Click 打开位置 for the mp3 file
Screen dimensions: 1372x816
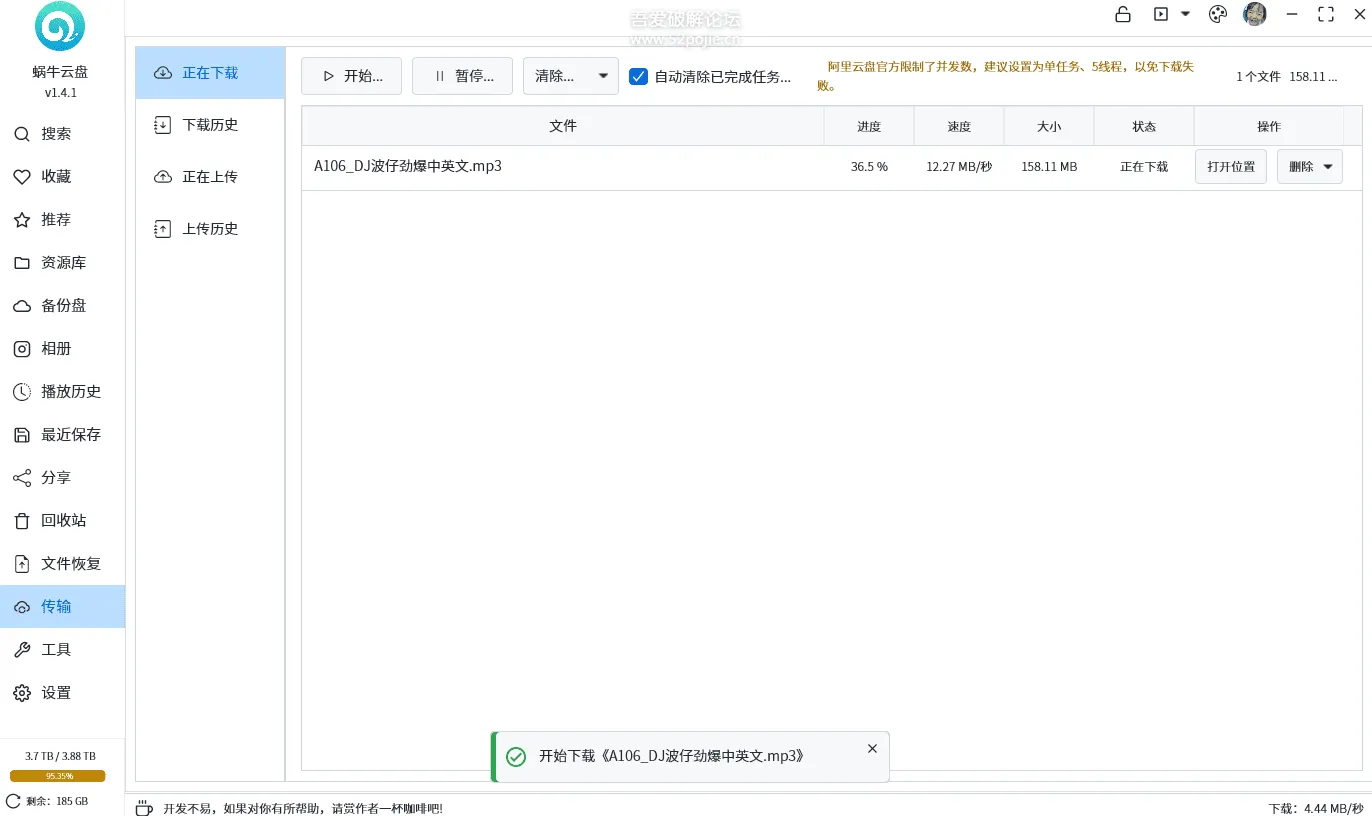(x=1231, y=167)
